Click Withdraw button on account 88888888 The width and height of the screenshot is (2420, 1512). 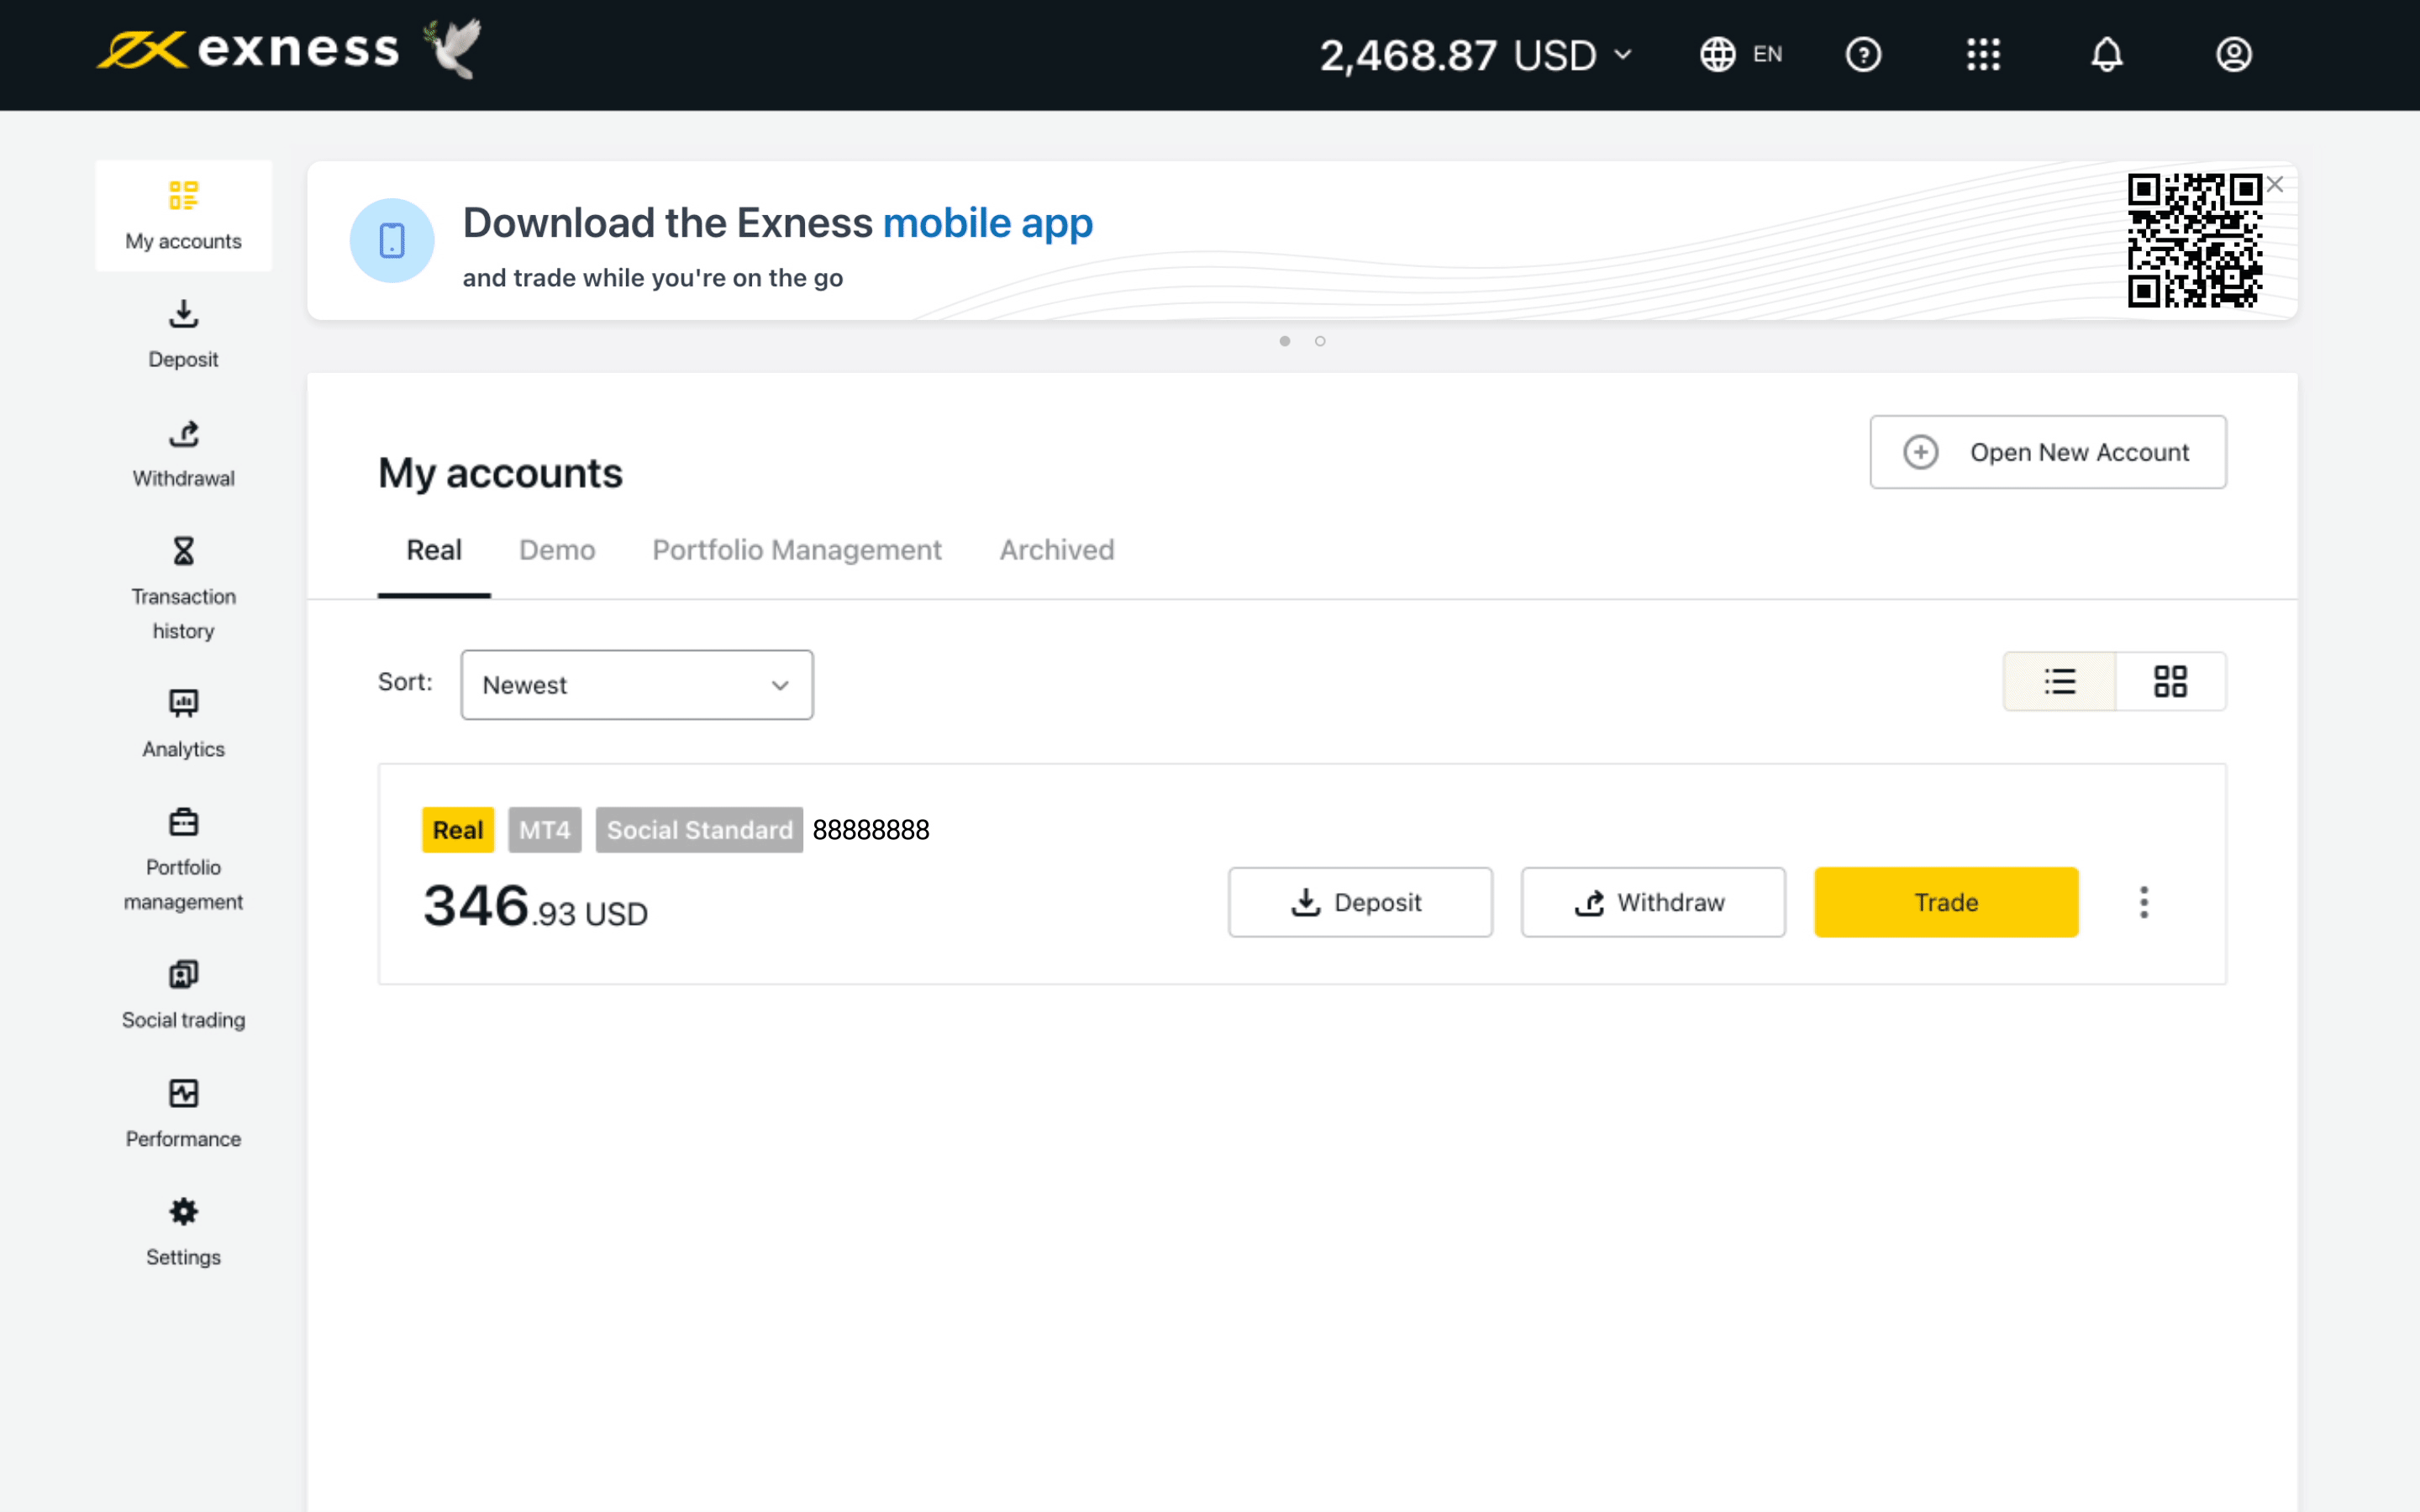click(x=1653, y=902)
